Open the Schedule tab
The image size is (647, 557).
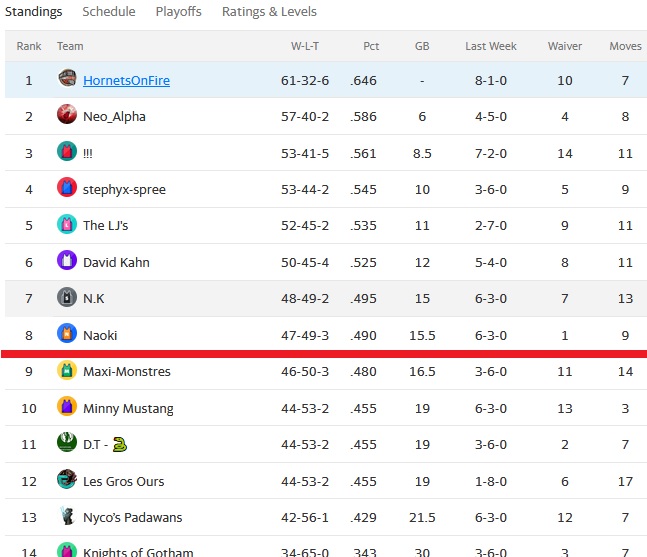109,12
